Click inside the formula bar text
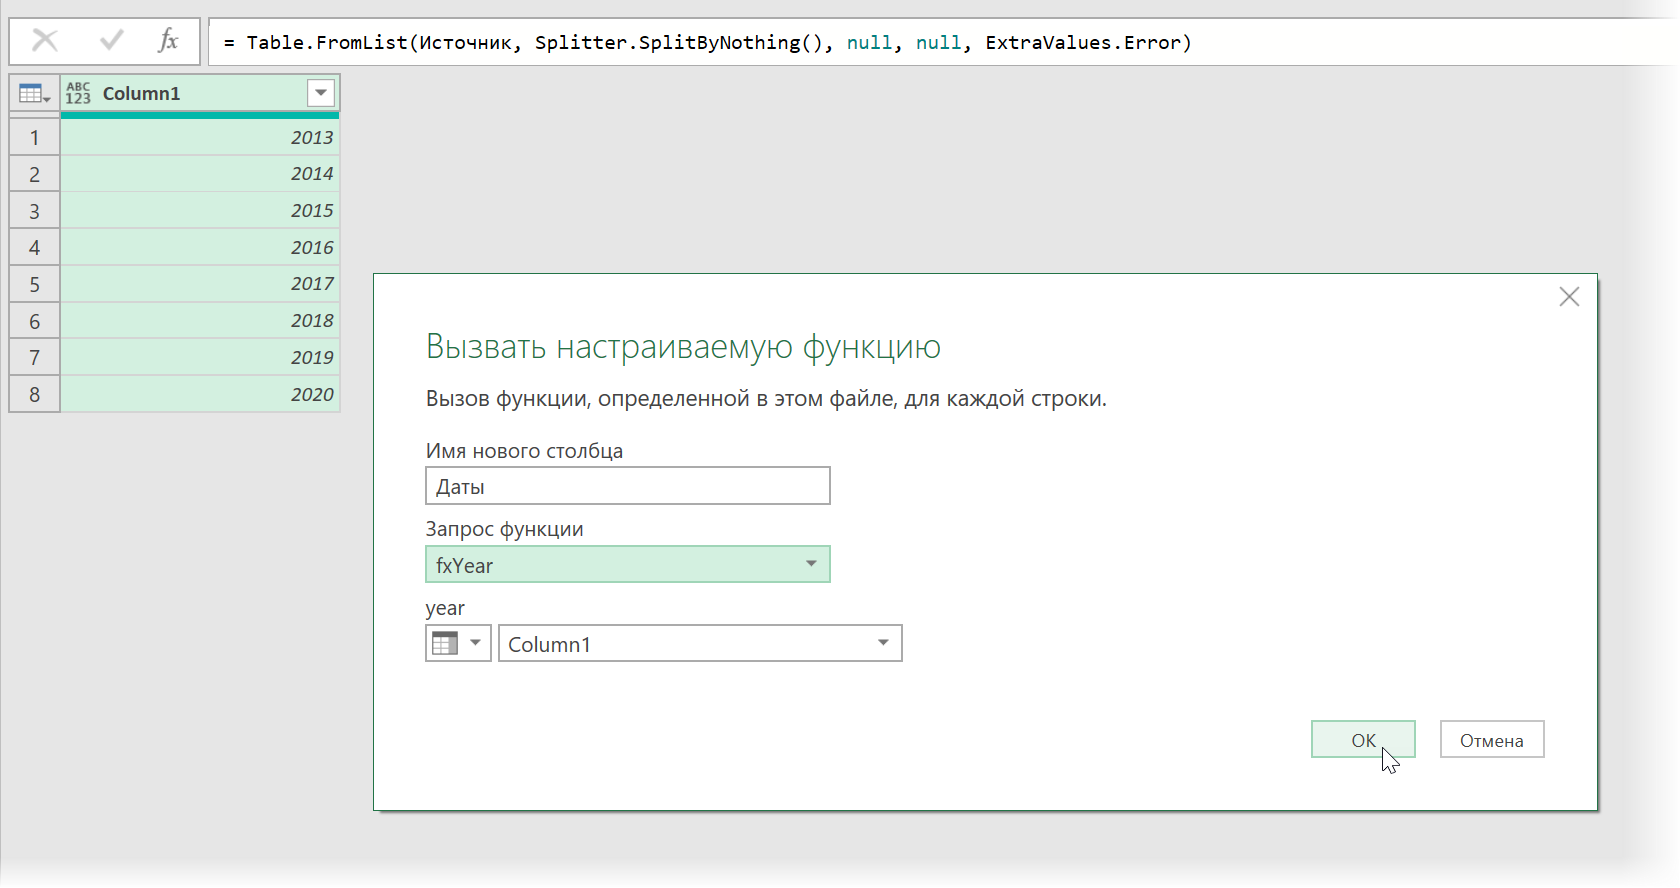Image resolution: width=1680 pixels, height=888 pixels. click(x=708, y=42)
